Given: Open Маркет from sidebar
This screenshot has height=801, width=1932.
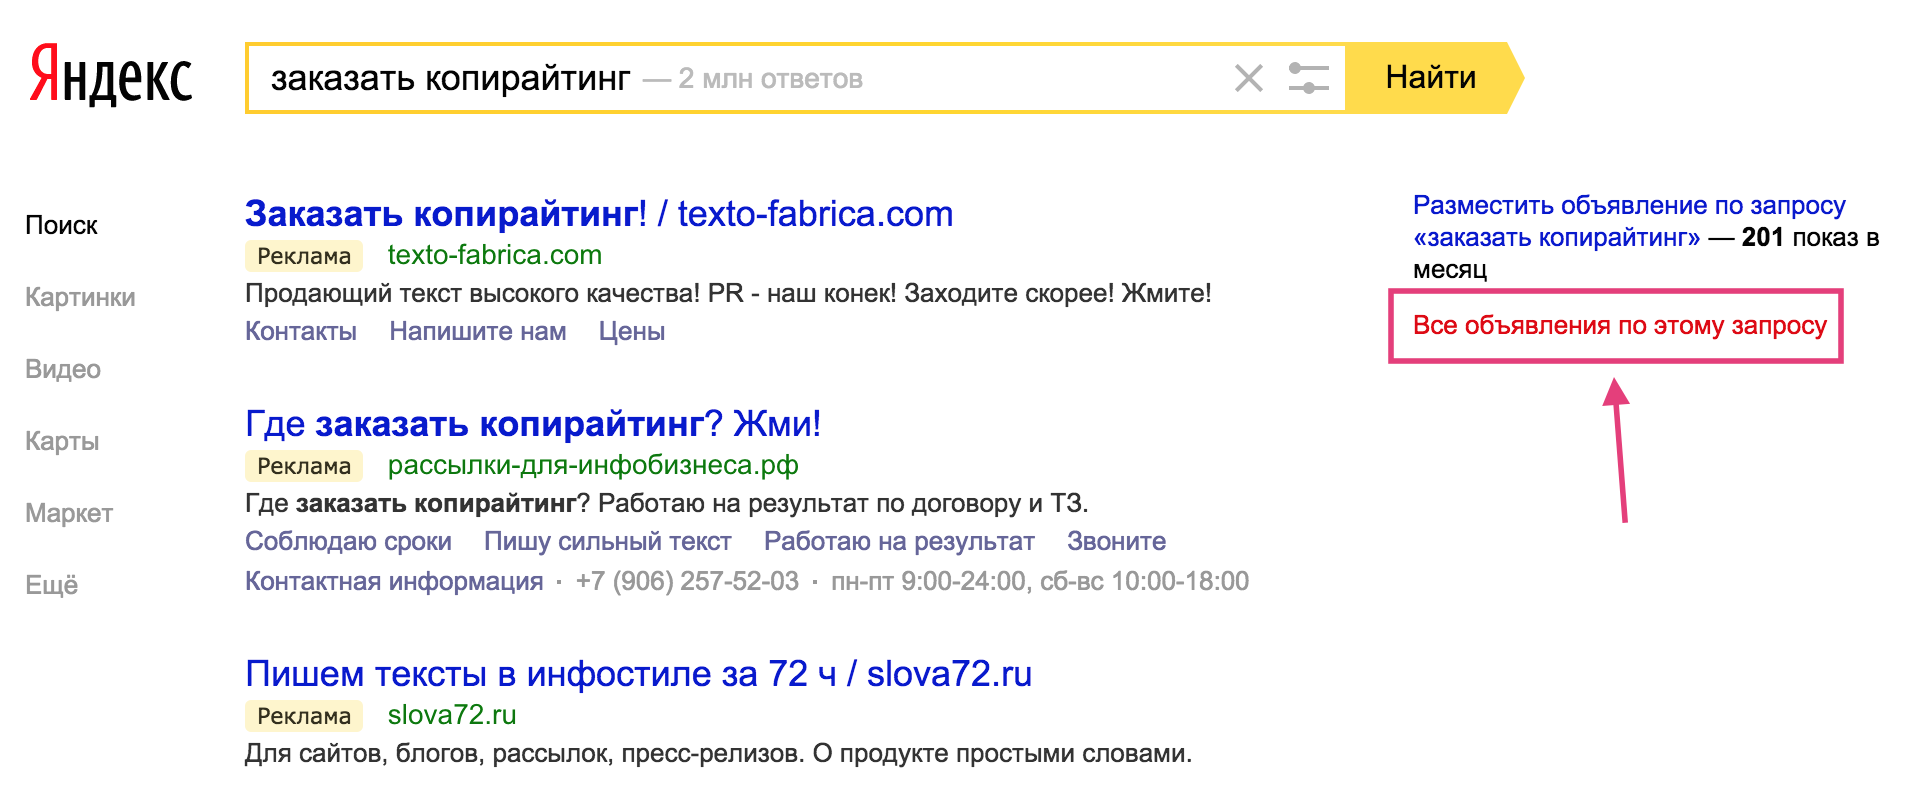Looking at the screenshot, I should coord(69,513).
